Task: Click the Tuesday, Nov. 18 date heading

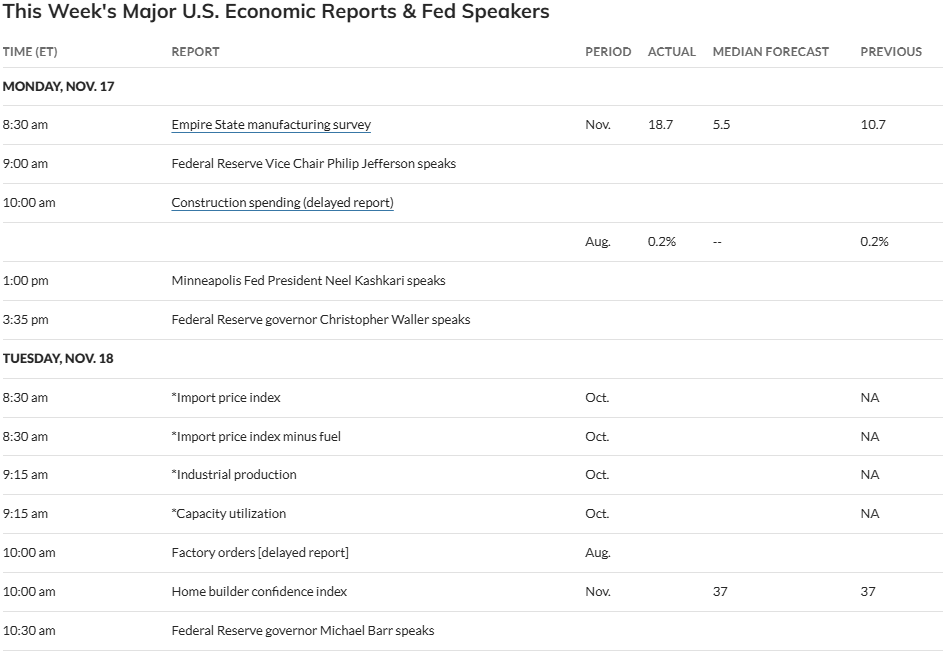Action: [58, 358]
